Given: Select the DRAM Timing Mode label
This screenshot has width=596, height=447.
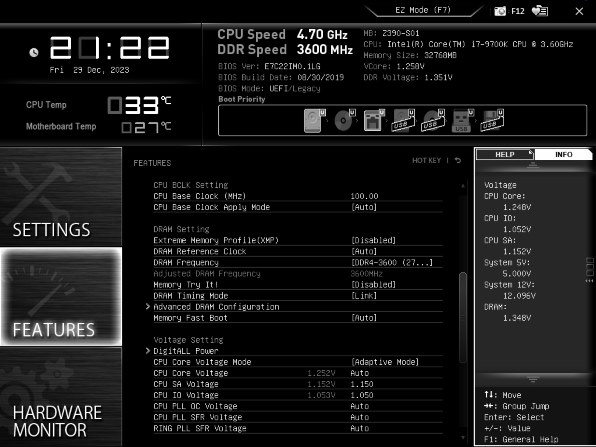Looking at the screenshot, I should pos(191,296).
